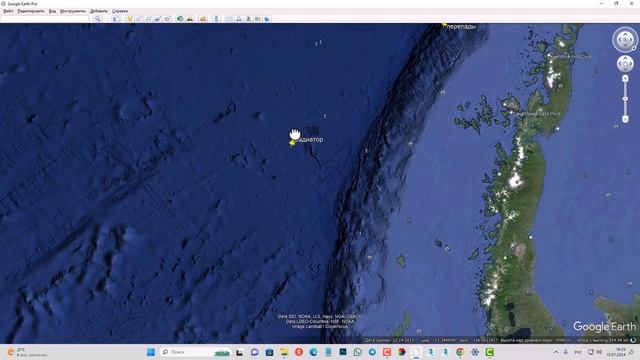Click the zoom slider handle
640x360 pixels.
point(625,99)
